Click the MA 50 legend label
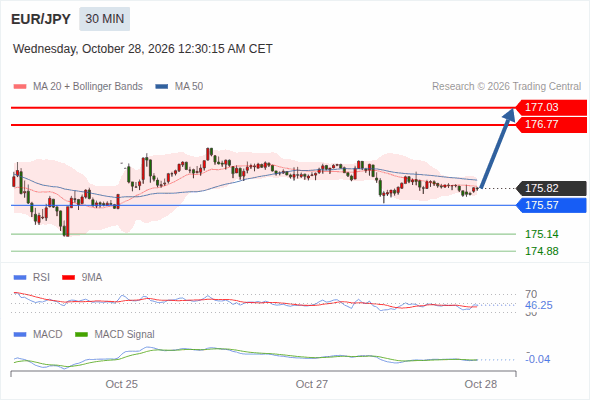 [189, 87]
